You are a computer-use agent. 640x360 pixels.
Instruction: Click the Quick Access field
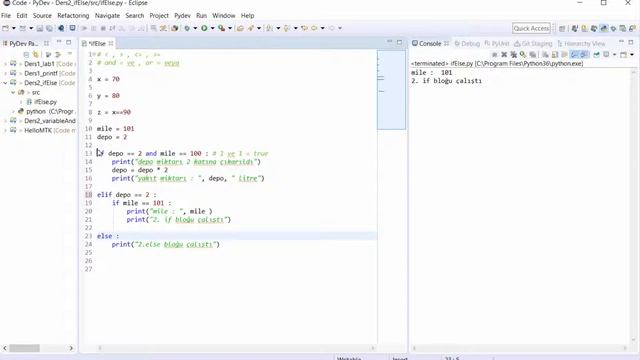point(531,28)
